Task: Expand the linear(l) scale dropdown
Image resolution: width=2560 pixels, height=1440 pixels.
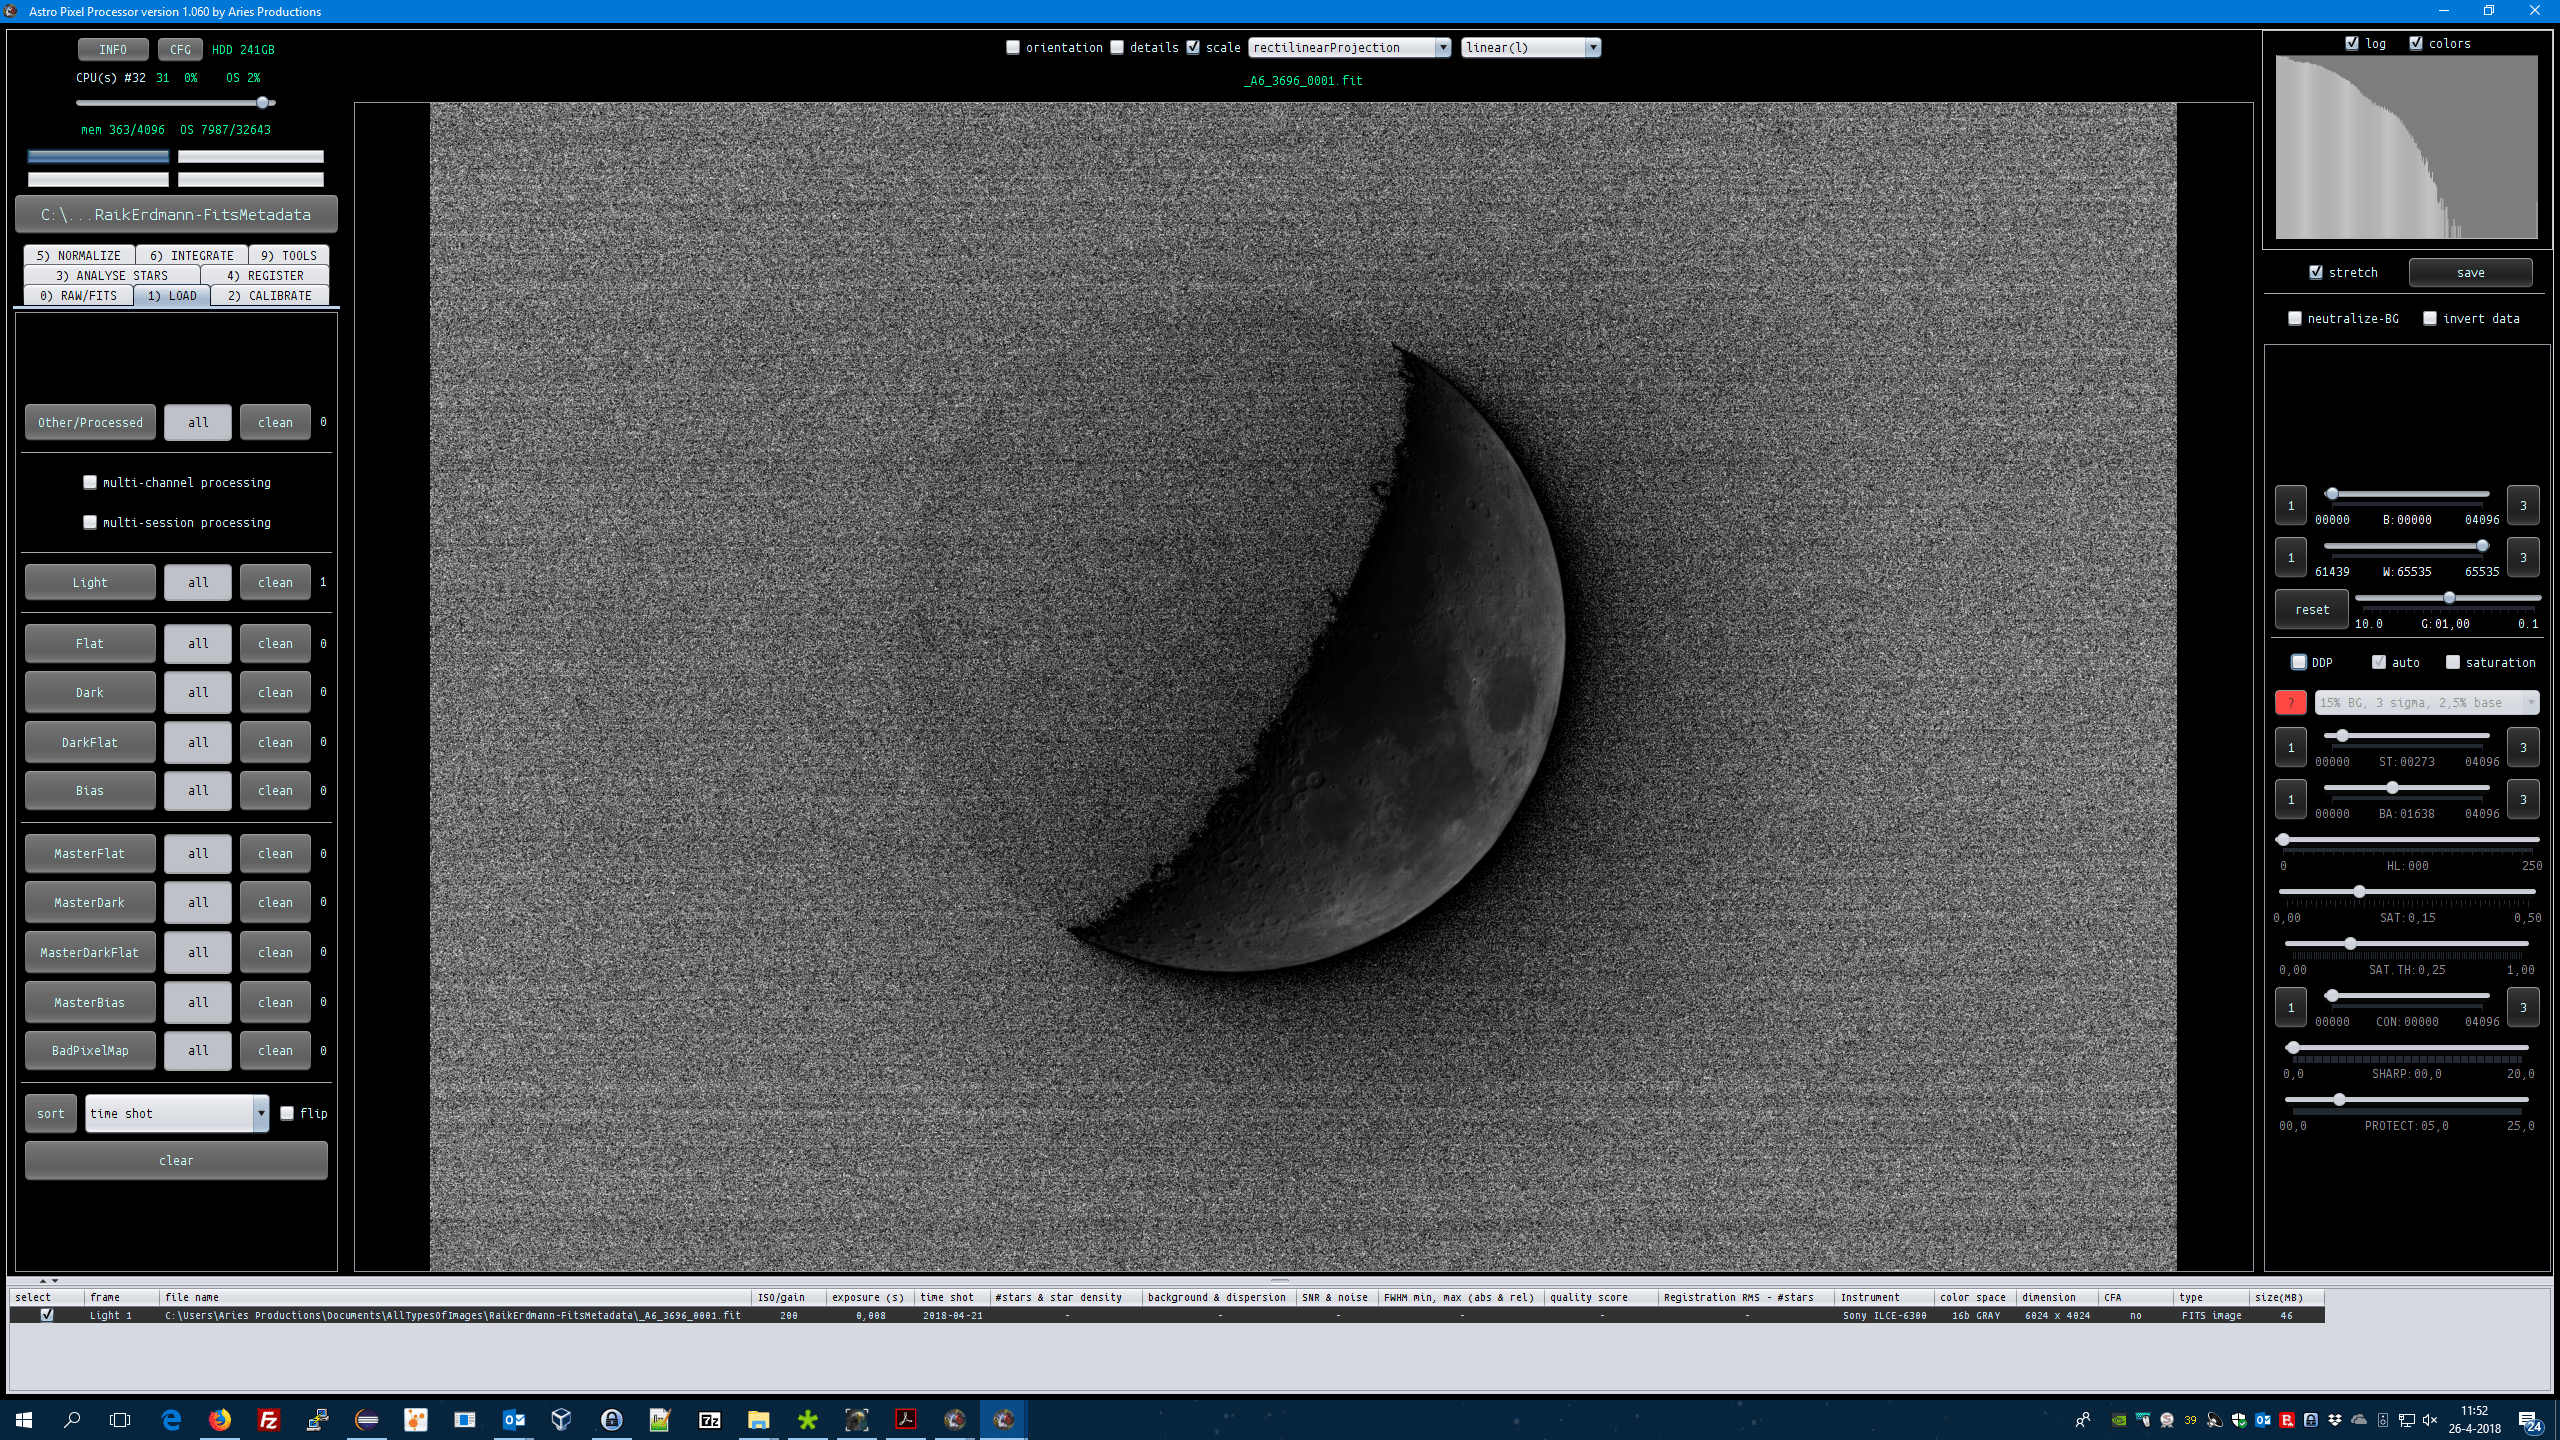Action: [1530, 47]
